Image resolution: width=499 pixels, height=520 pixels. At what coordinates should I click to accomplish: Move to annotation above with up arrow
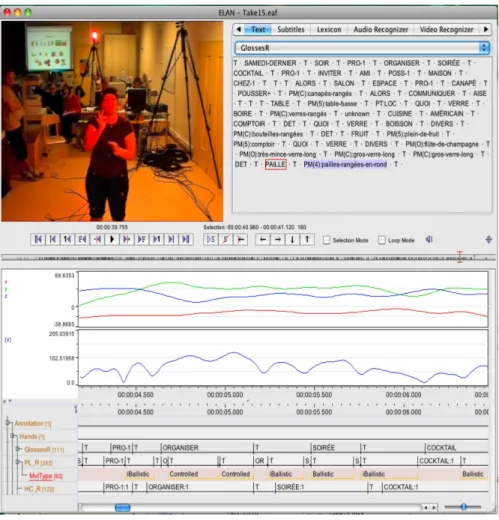click(307, 239)
